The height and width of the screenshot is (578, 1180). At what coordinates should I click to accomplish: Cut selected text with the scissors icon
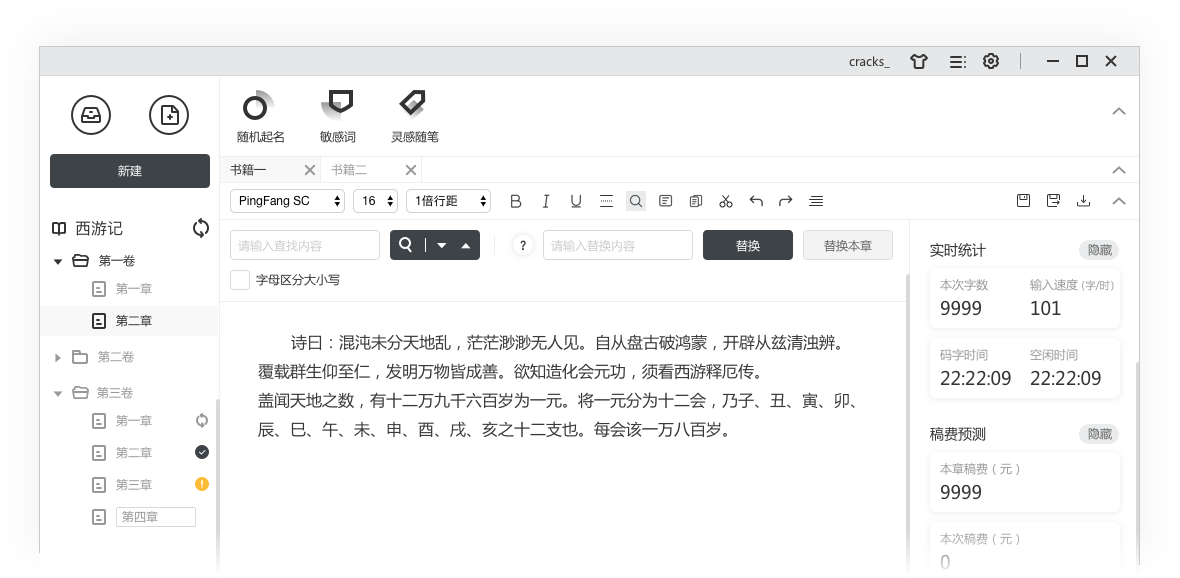coord(726,200)
